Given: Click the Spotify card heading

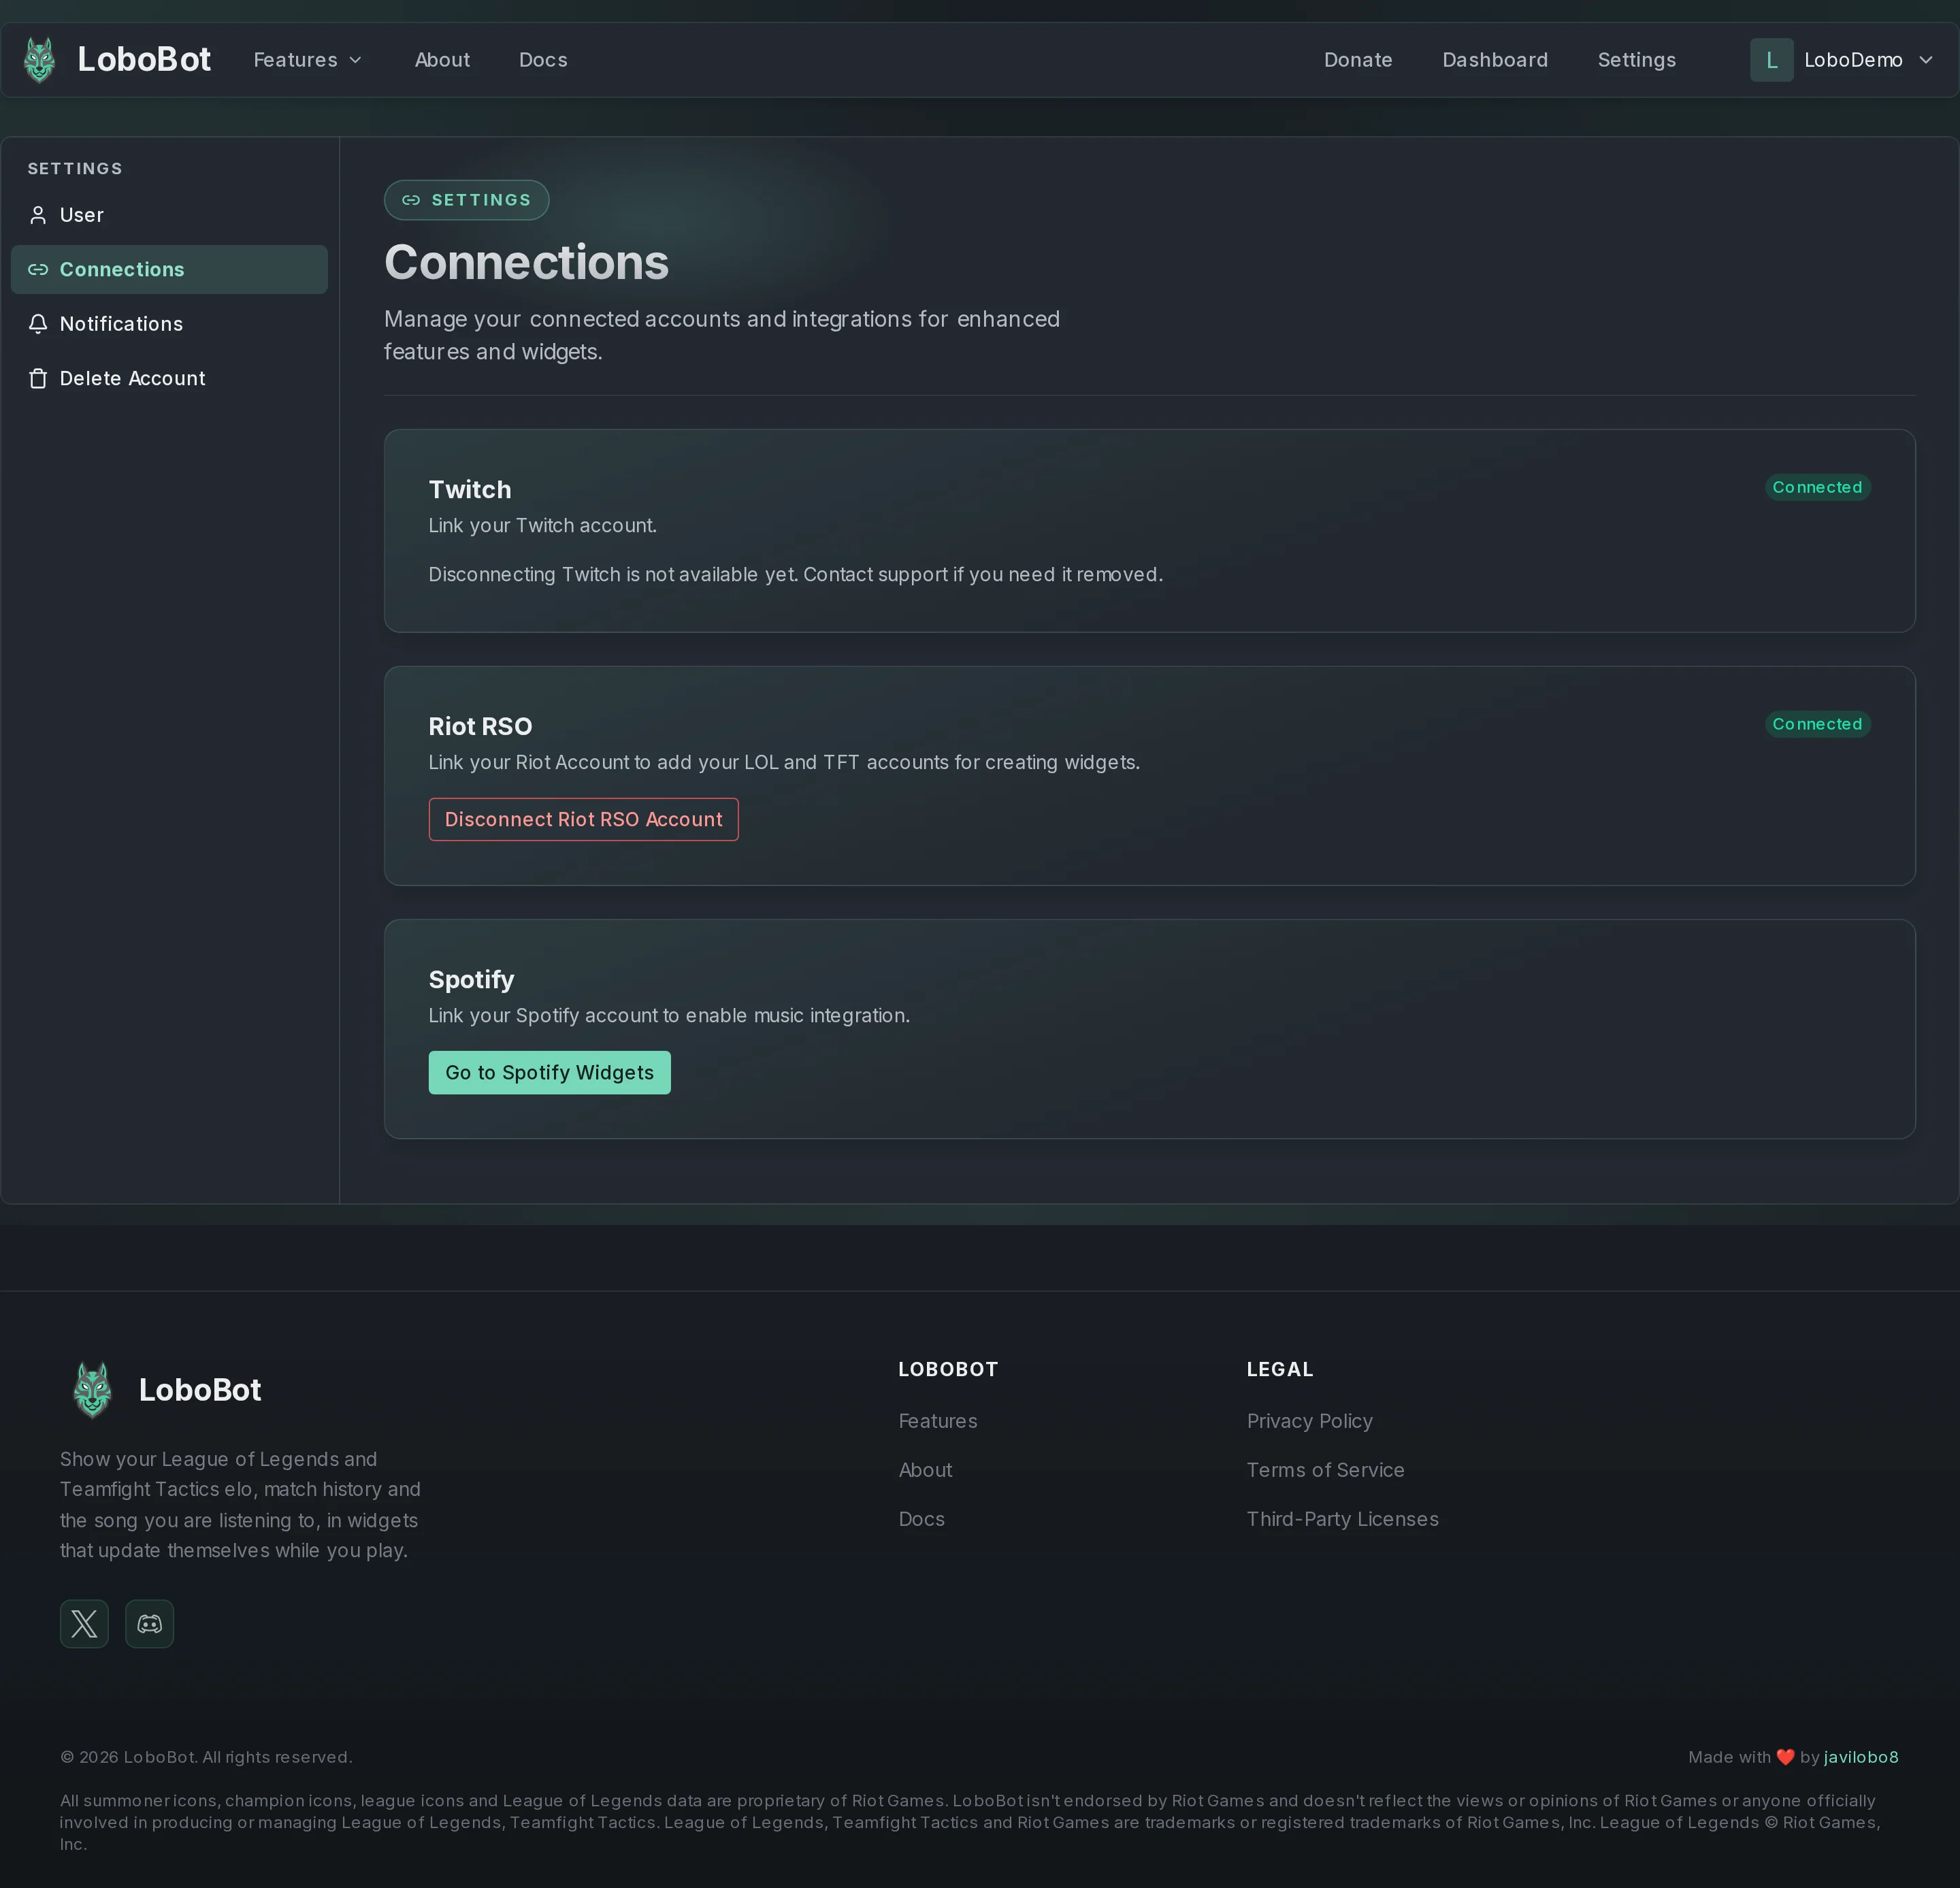Looking at the screenshot, I should (x=471, y=980).
